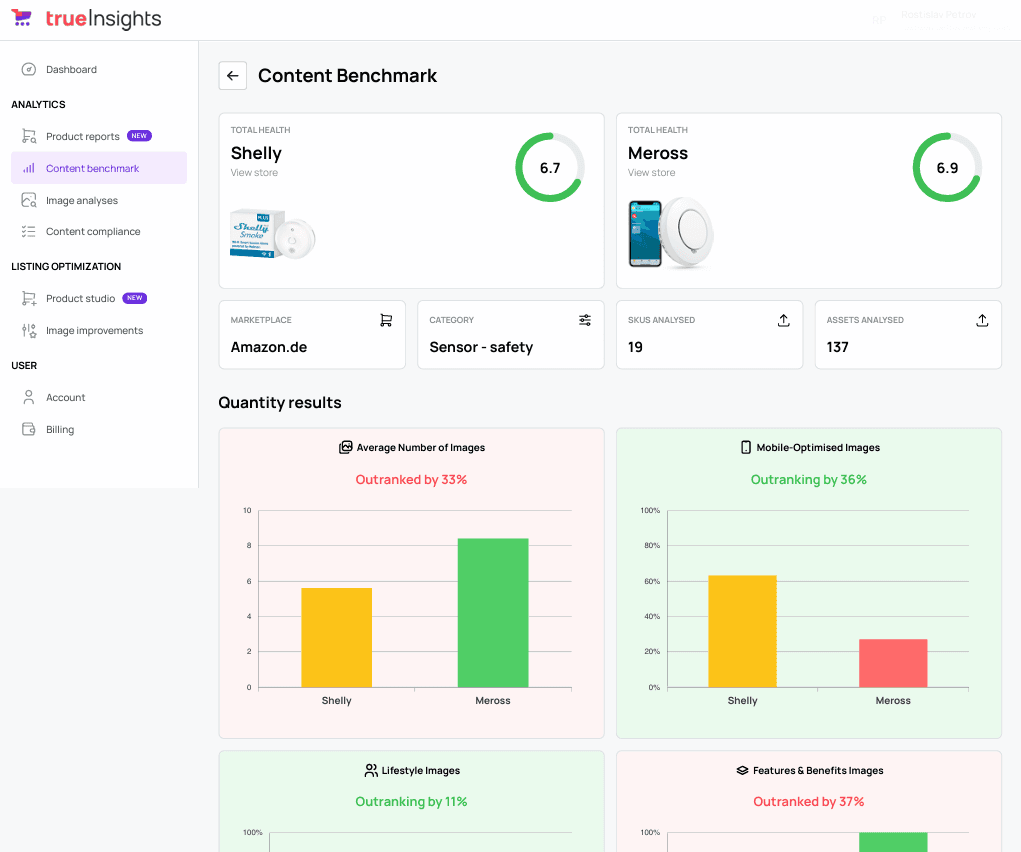This screenshot has height=852, width=1021.
Task: Click the Image improvements sliders icon
Action: pos(29,330)
